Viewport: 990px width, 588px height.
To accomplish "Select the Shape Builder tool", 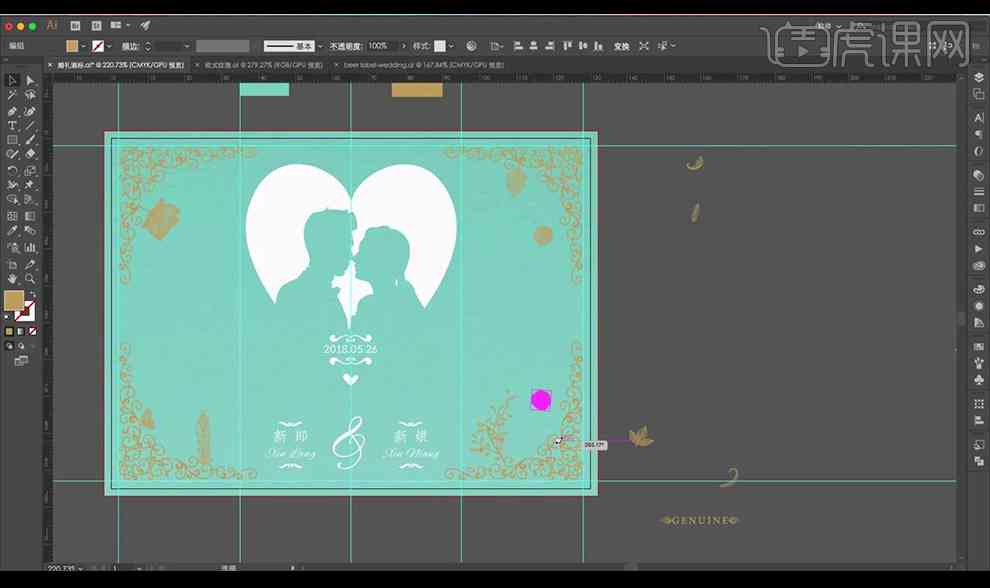I will [x=12, y=200].
